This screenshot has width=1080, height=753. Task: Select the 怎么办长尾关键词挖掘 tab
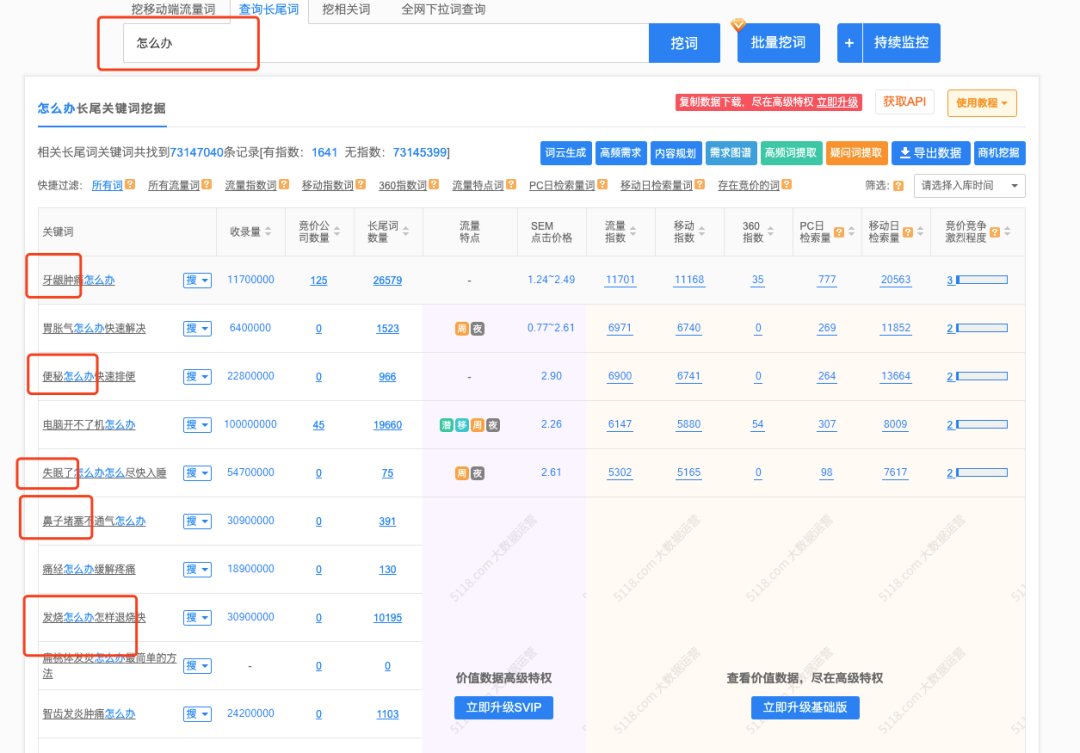(x=101, y=108)
